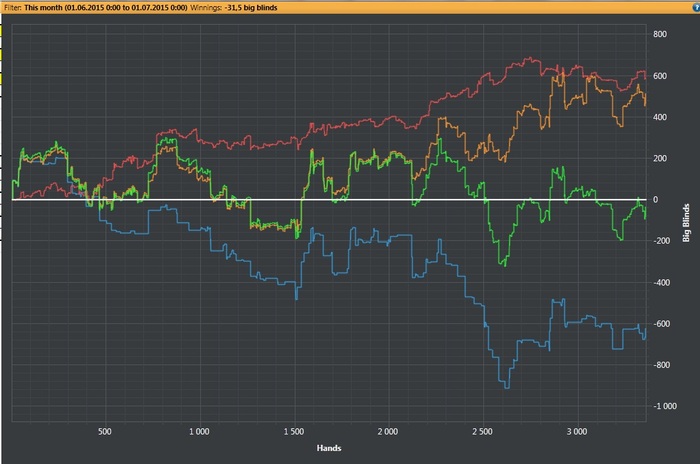Click the "600" tick on the Big Blinds axis
The height and width of the screenshot is (464, 700).
click(x=660, y=76)
